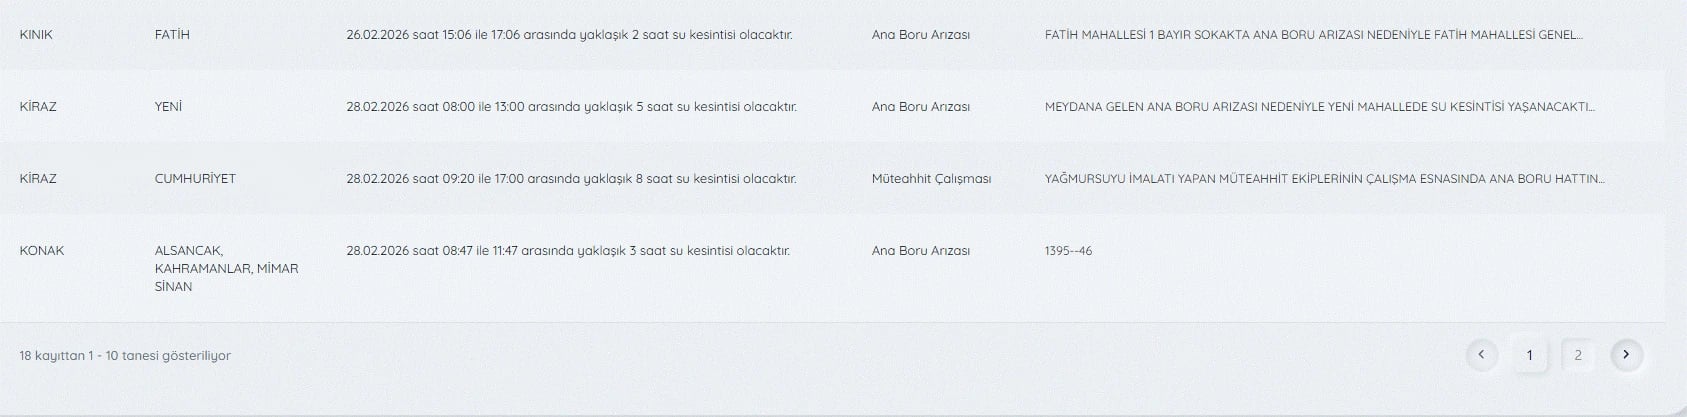Open the FATİH MAHALLESİ 1 BAYIR SOKAKTA description

click(1313, 35)
